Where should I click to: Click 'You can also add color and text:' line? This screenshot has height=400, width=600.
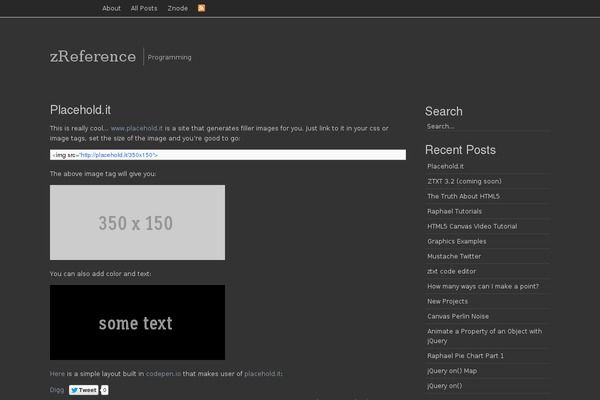point(100,274)
